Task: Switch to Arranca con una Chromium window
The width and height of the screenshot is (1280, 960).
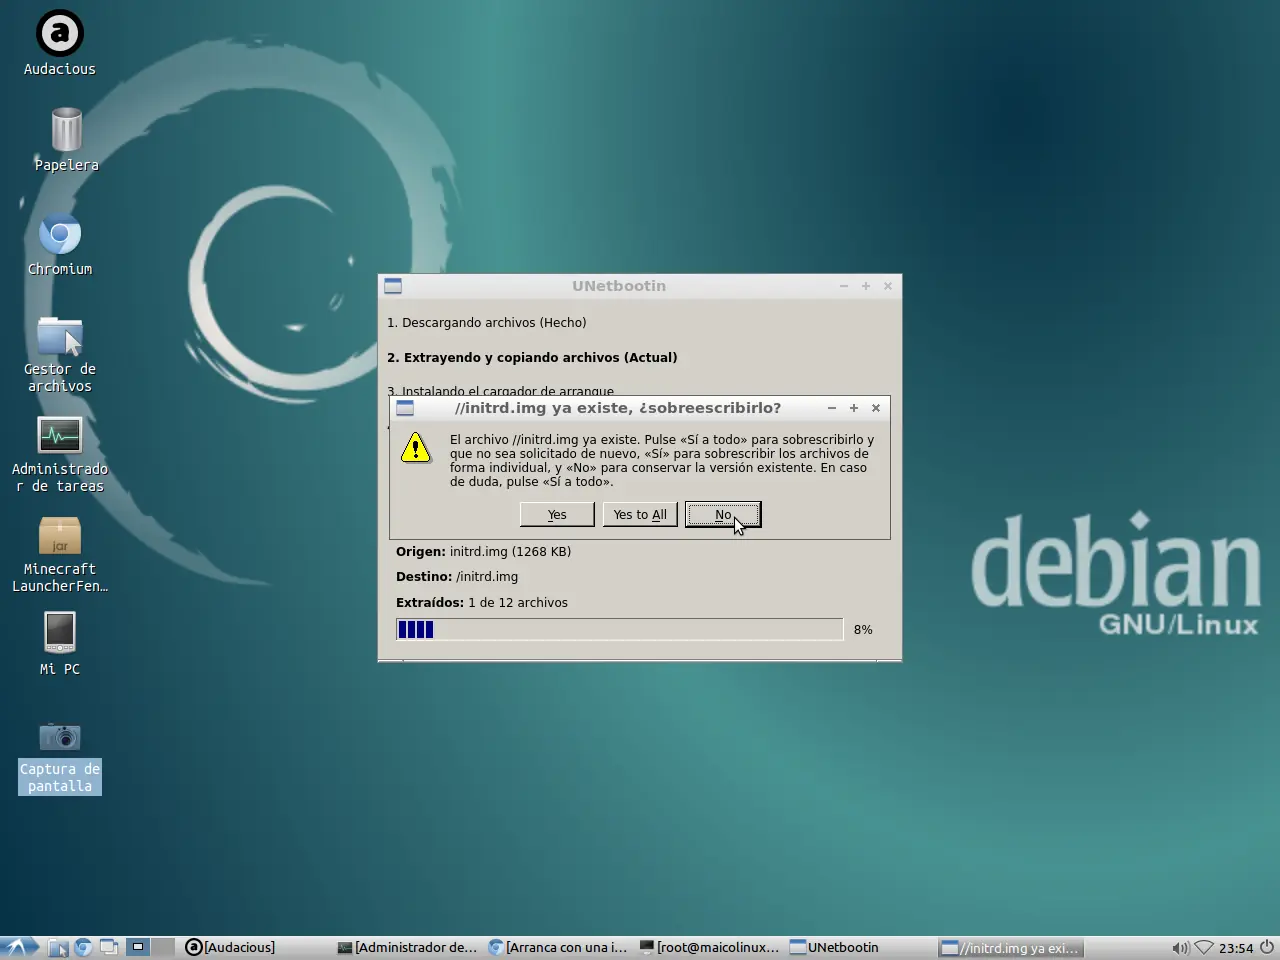Action: 559,947
